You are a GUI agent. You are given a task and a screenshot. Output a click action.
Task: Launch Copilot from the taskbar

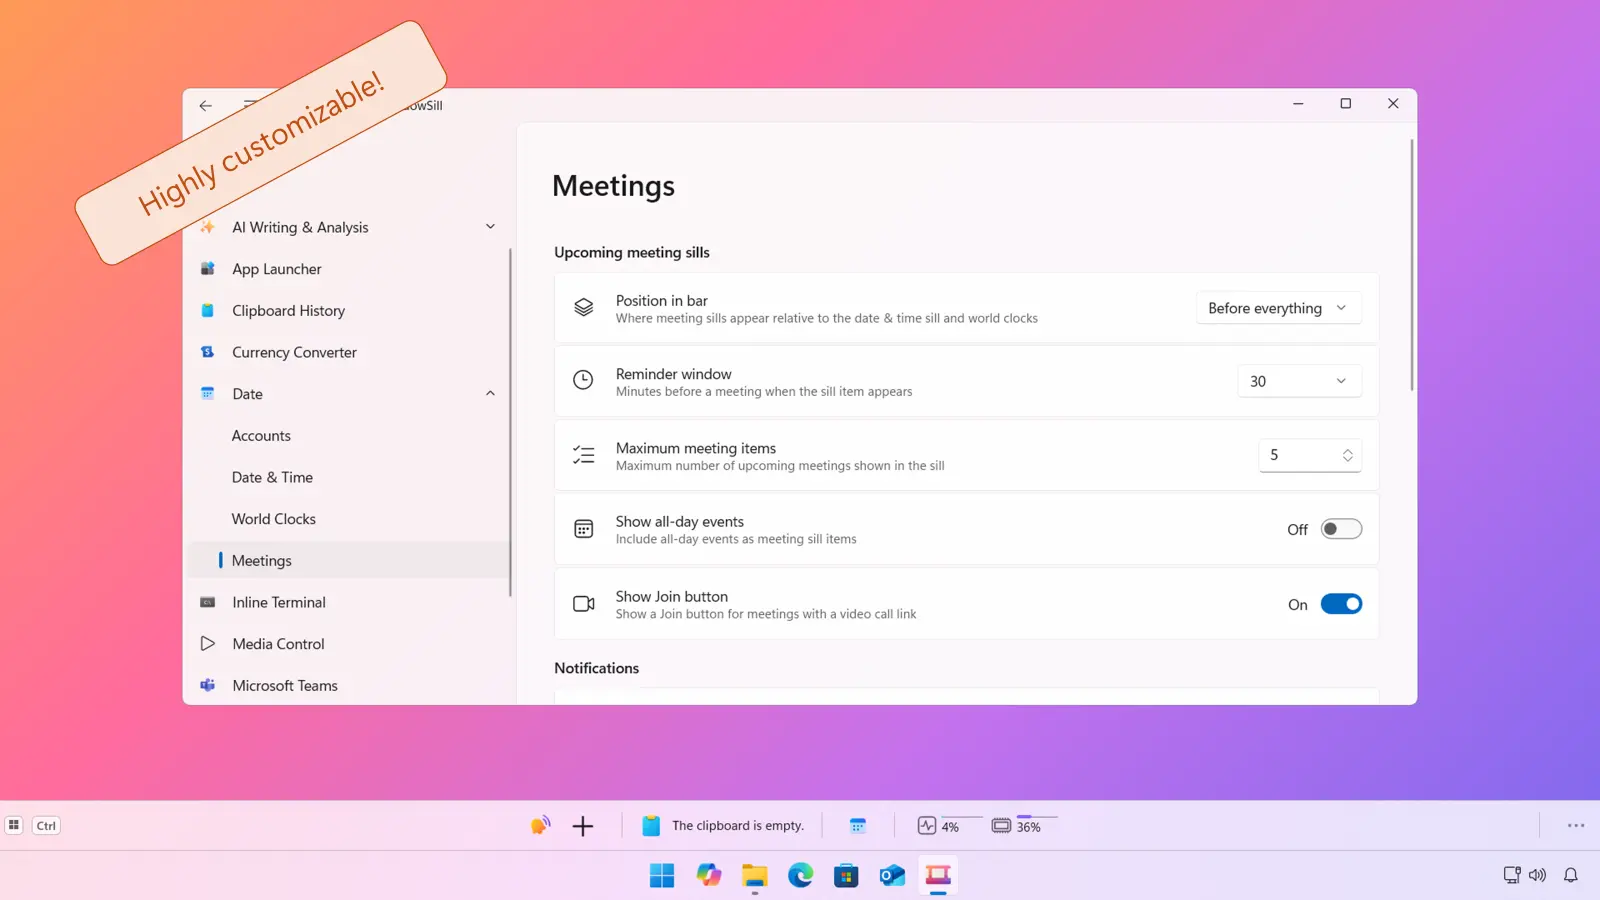(x=709, y=876)
